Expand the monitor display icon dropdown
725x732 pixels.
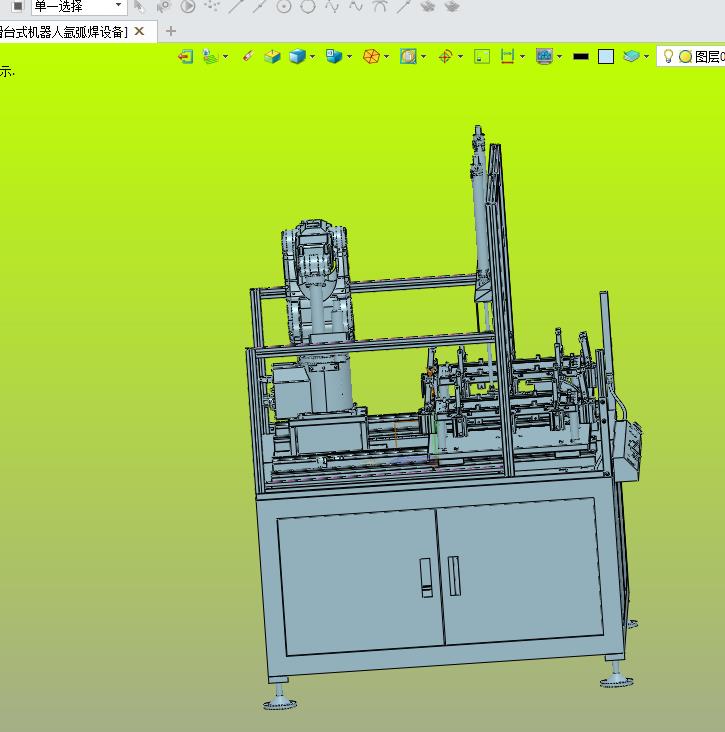pyautogui.click(x=559, y=57)
